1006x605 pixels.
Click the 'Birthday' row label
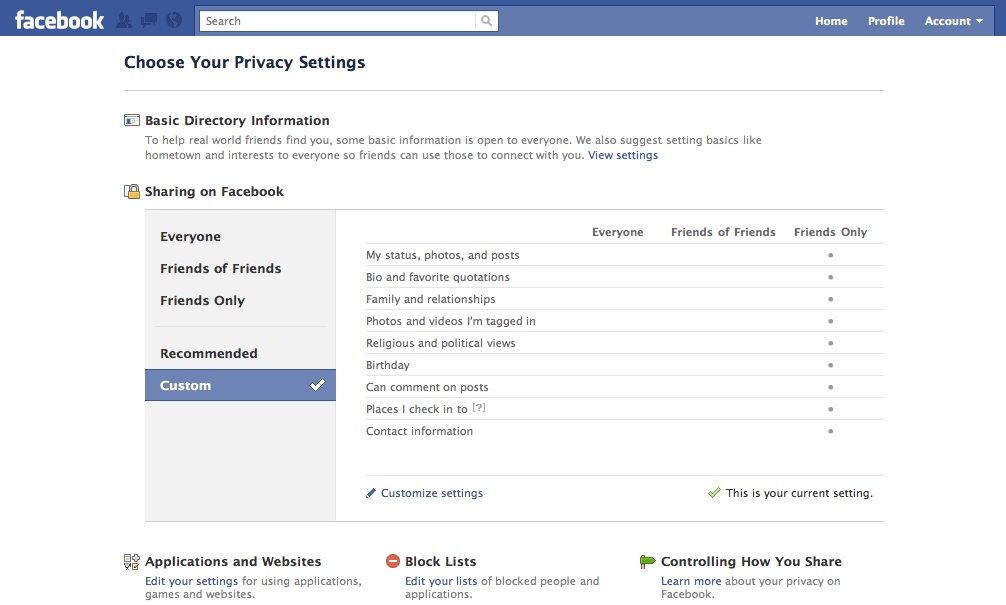[388, 365]
